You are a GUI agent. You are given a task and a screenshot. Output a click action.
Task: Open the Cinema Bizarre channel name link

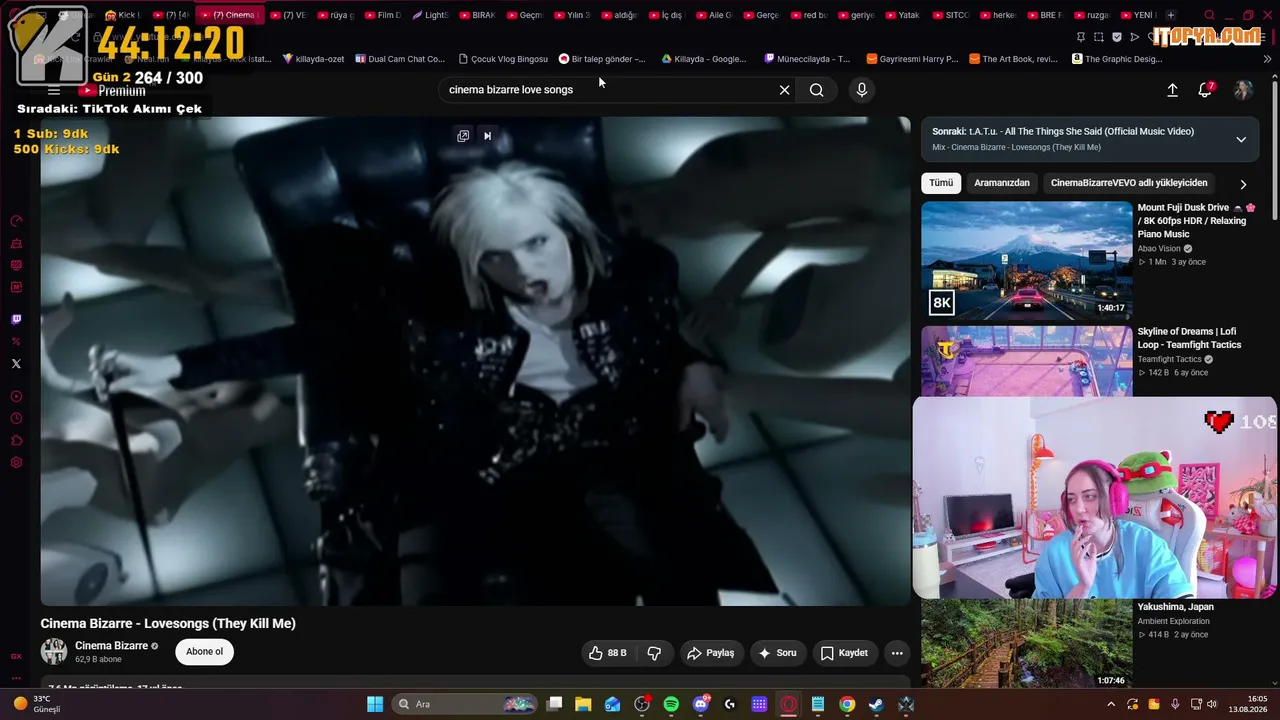pyautogui.click(x=111, y=646)
